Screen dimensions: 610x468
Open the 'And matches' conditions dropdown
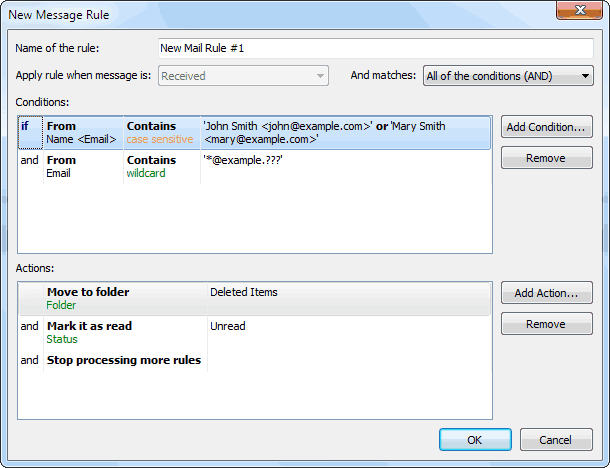[x=508, y=76]
